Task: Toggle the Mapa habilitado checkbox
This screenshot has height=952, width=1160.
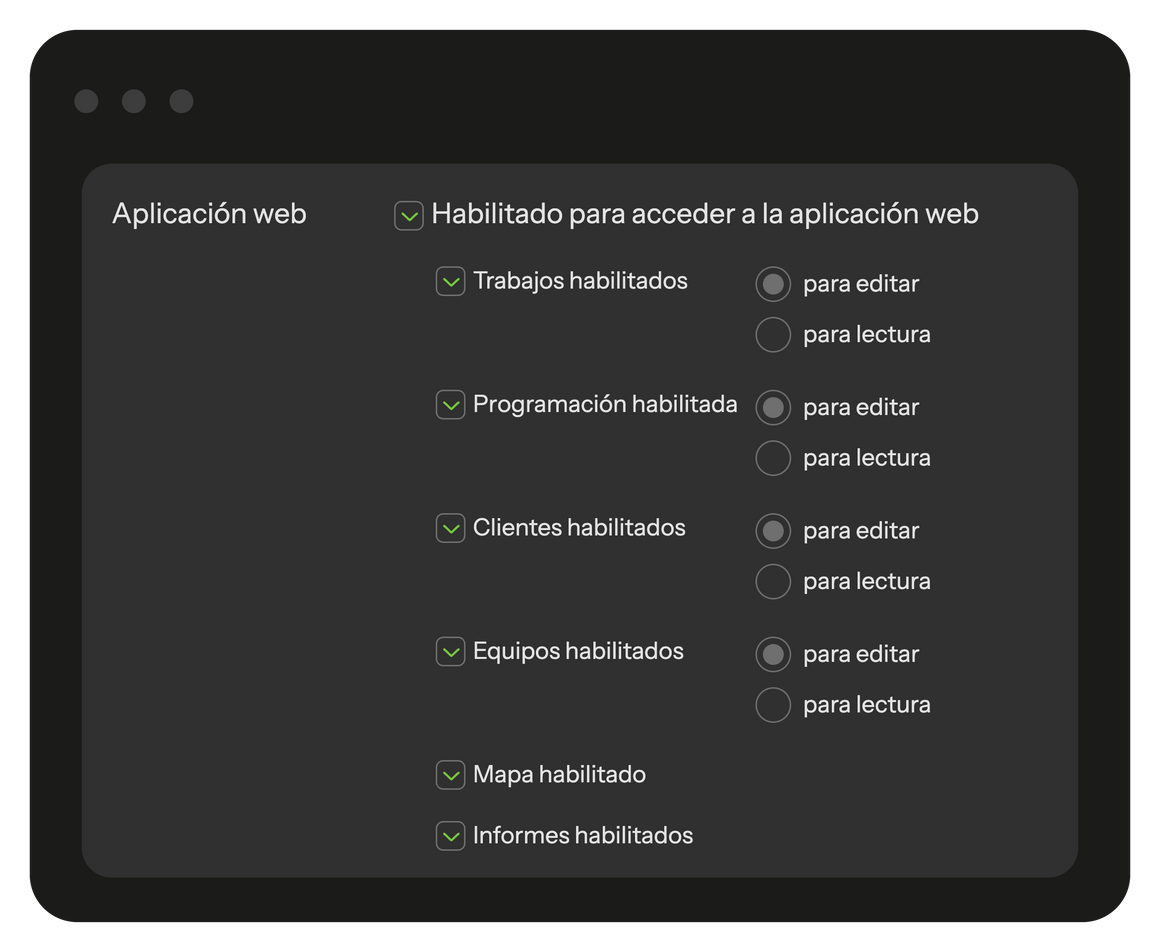Action: pos(451,775)
